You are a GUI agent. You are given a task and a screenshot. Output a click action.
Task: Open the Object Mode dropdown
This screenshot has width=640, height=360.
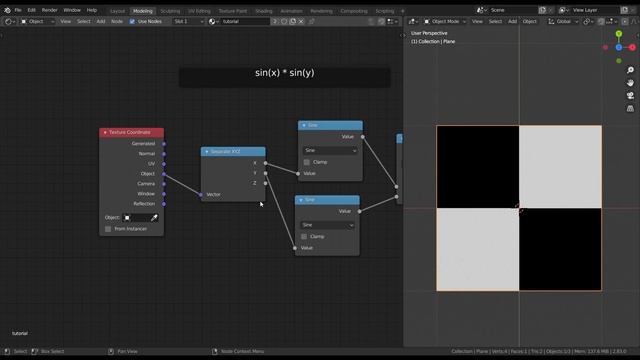[444, 22]
